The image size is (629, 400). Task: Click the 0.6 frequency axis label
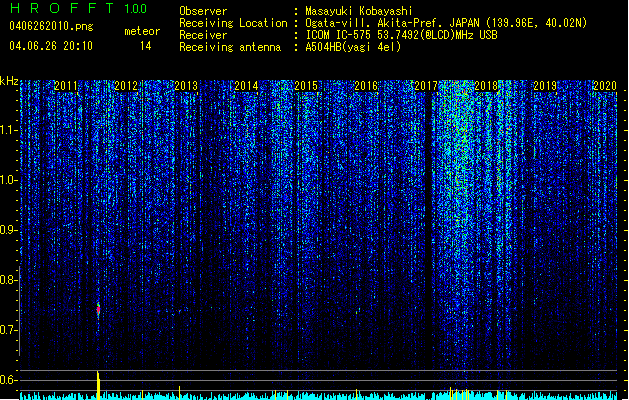8,380
